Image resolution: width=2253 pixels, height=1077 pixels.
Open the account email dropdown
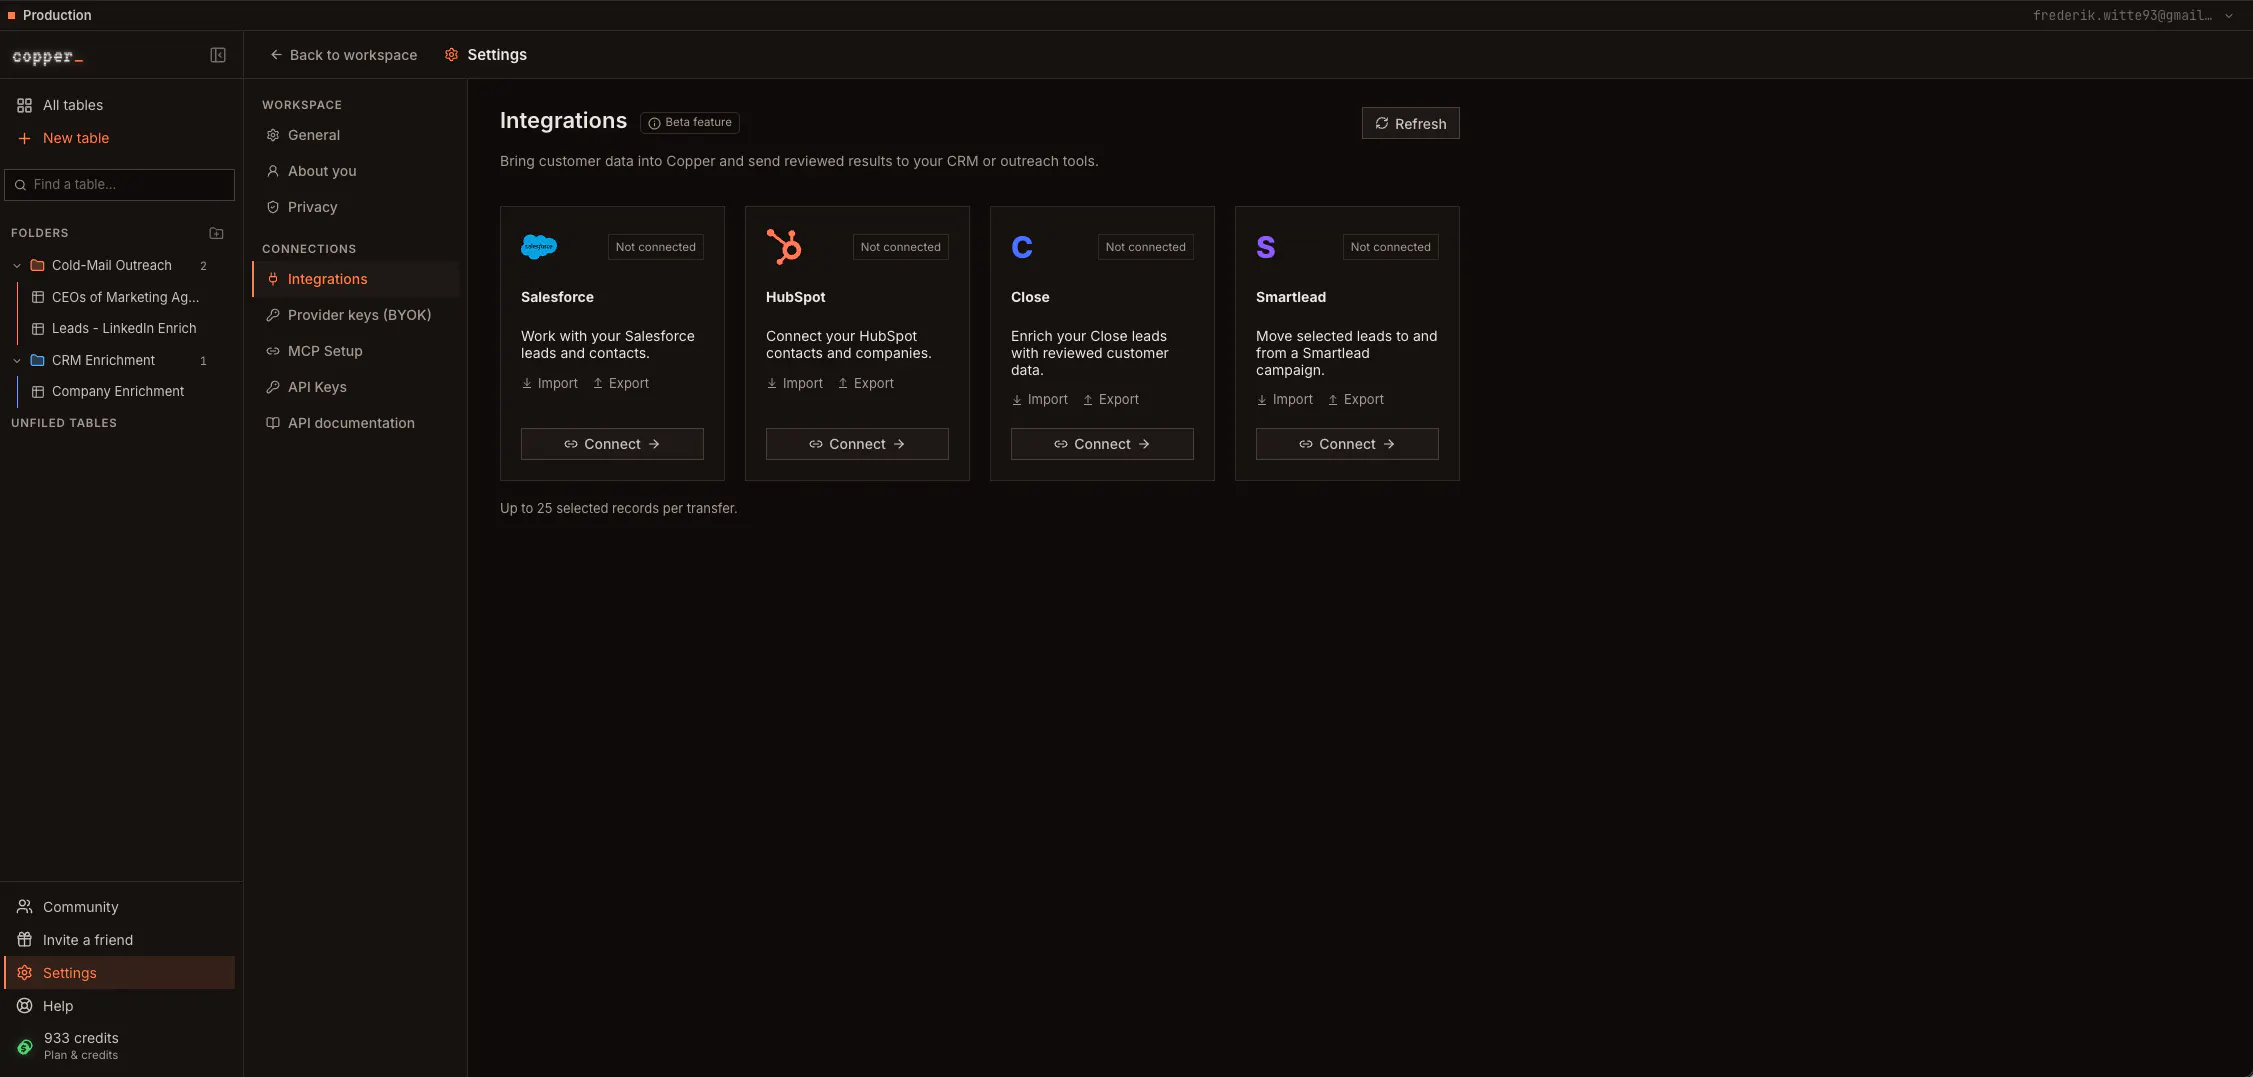tap(2132, 15)
